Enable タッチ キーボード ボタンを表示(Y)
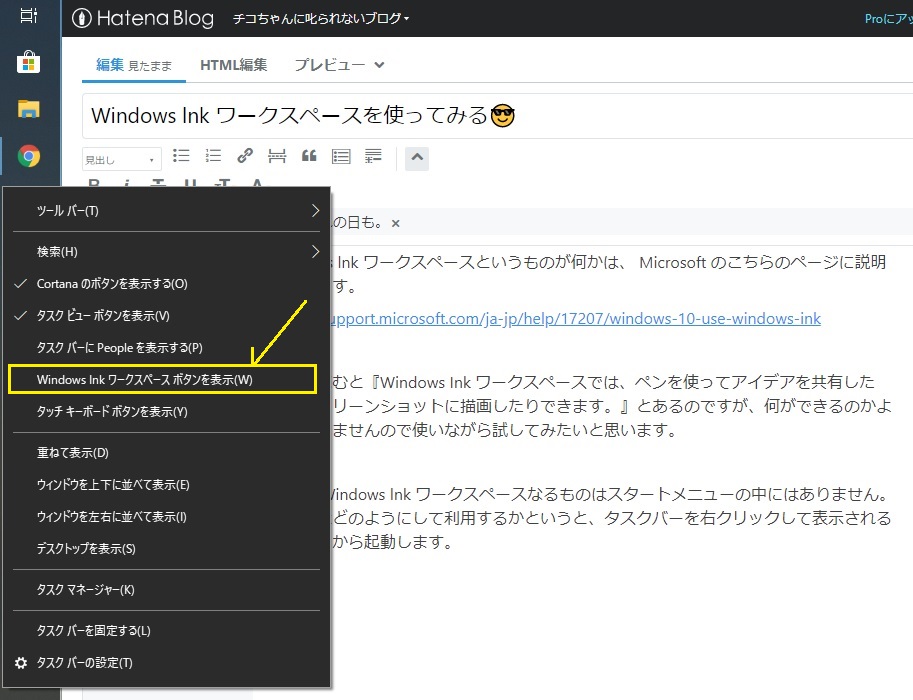 click(x=166, y=412)
